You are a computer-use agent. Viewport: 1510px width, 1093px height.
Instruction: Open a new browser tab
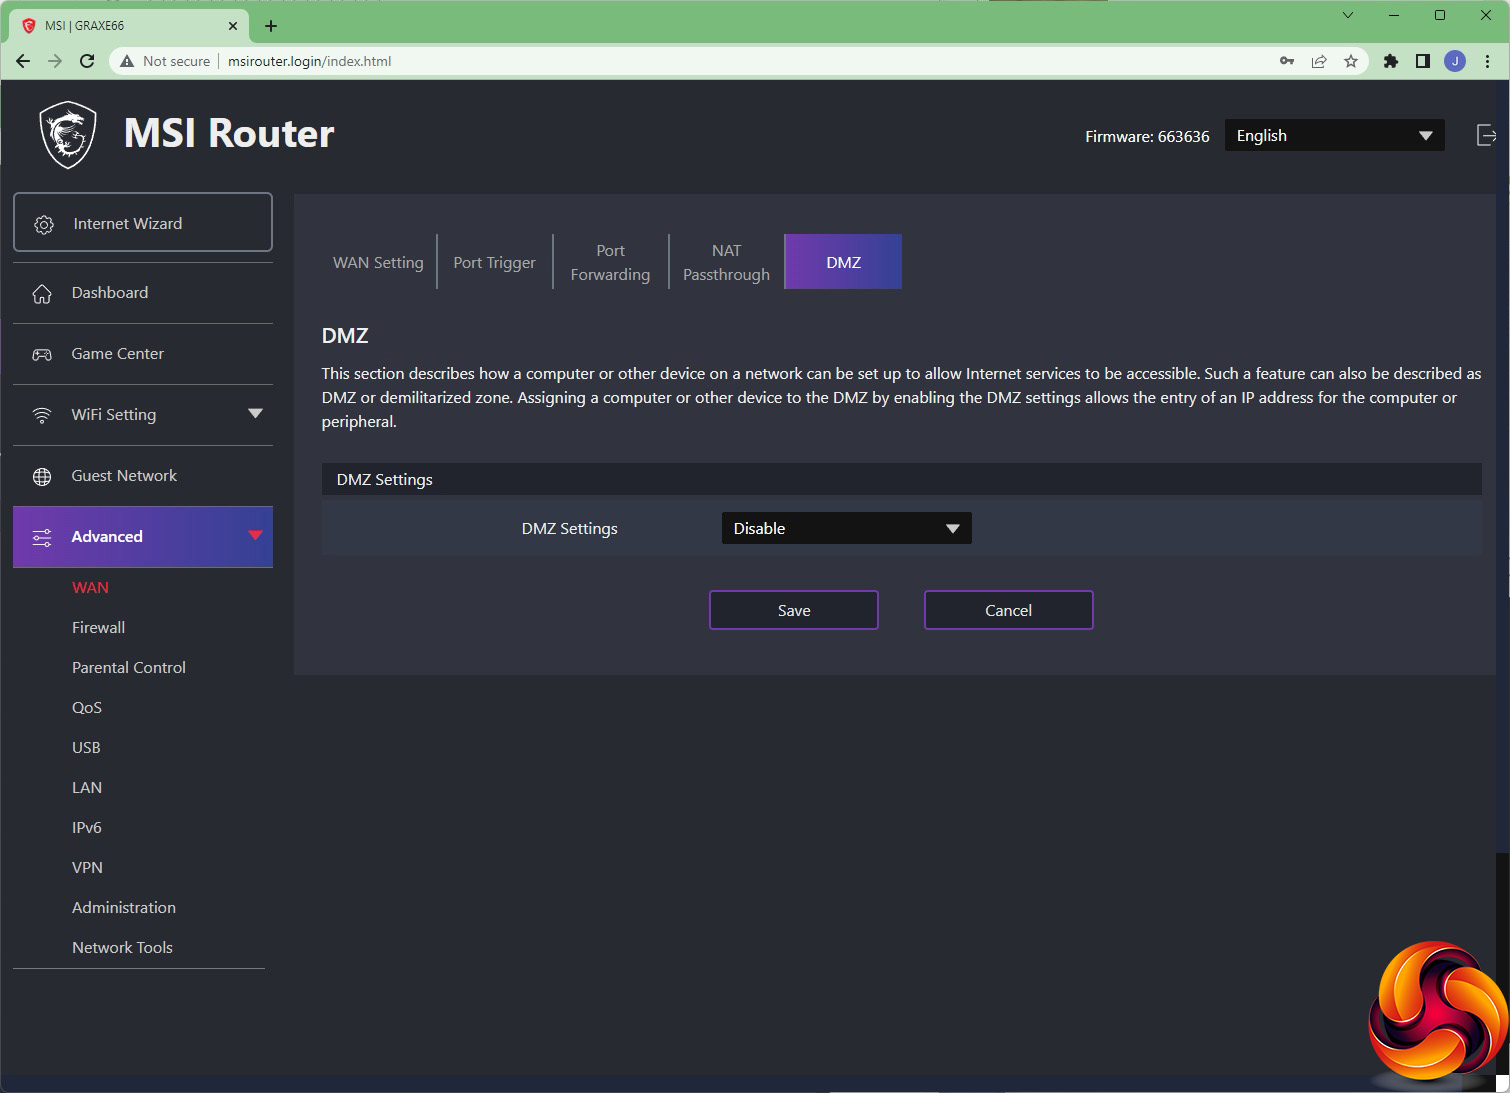click(271, 26)
